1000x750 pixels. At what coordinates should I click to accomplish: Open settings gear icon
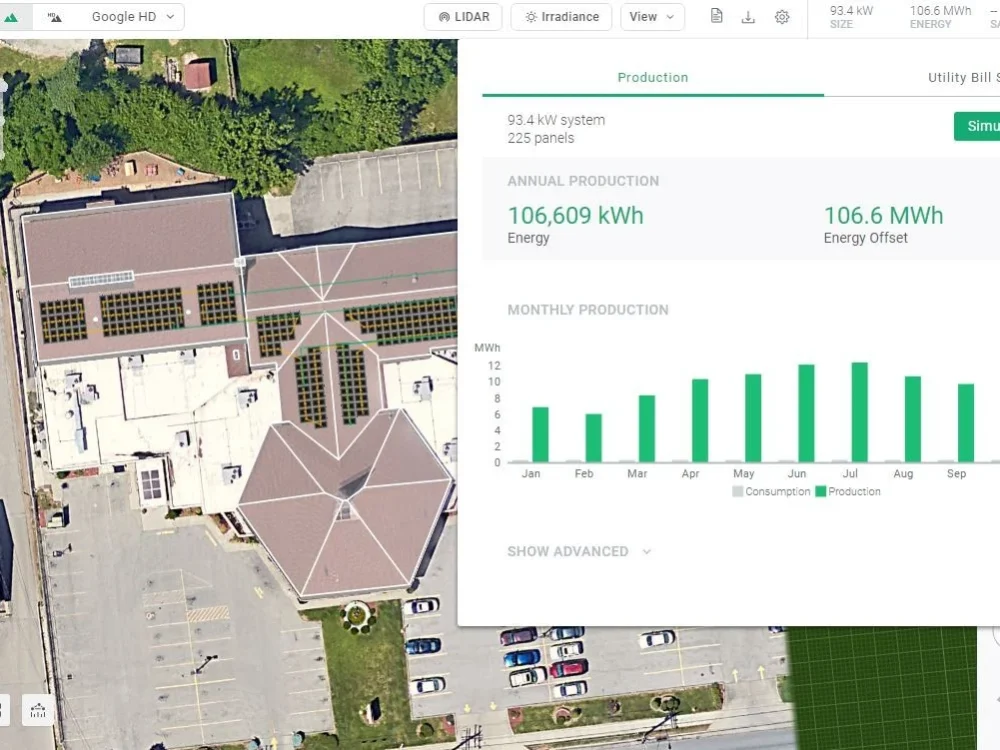click(x=782, y=17)
